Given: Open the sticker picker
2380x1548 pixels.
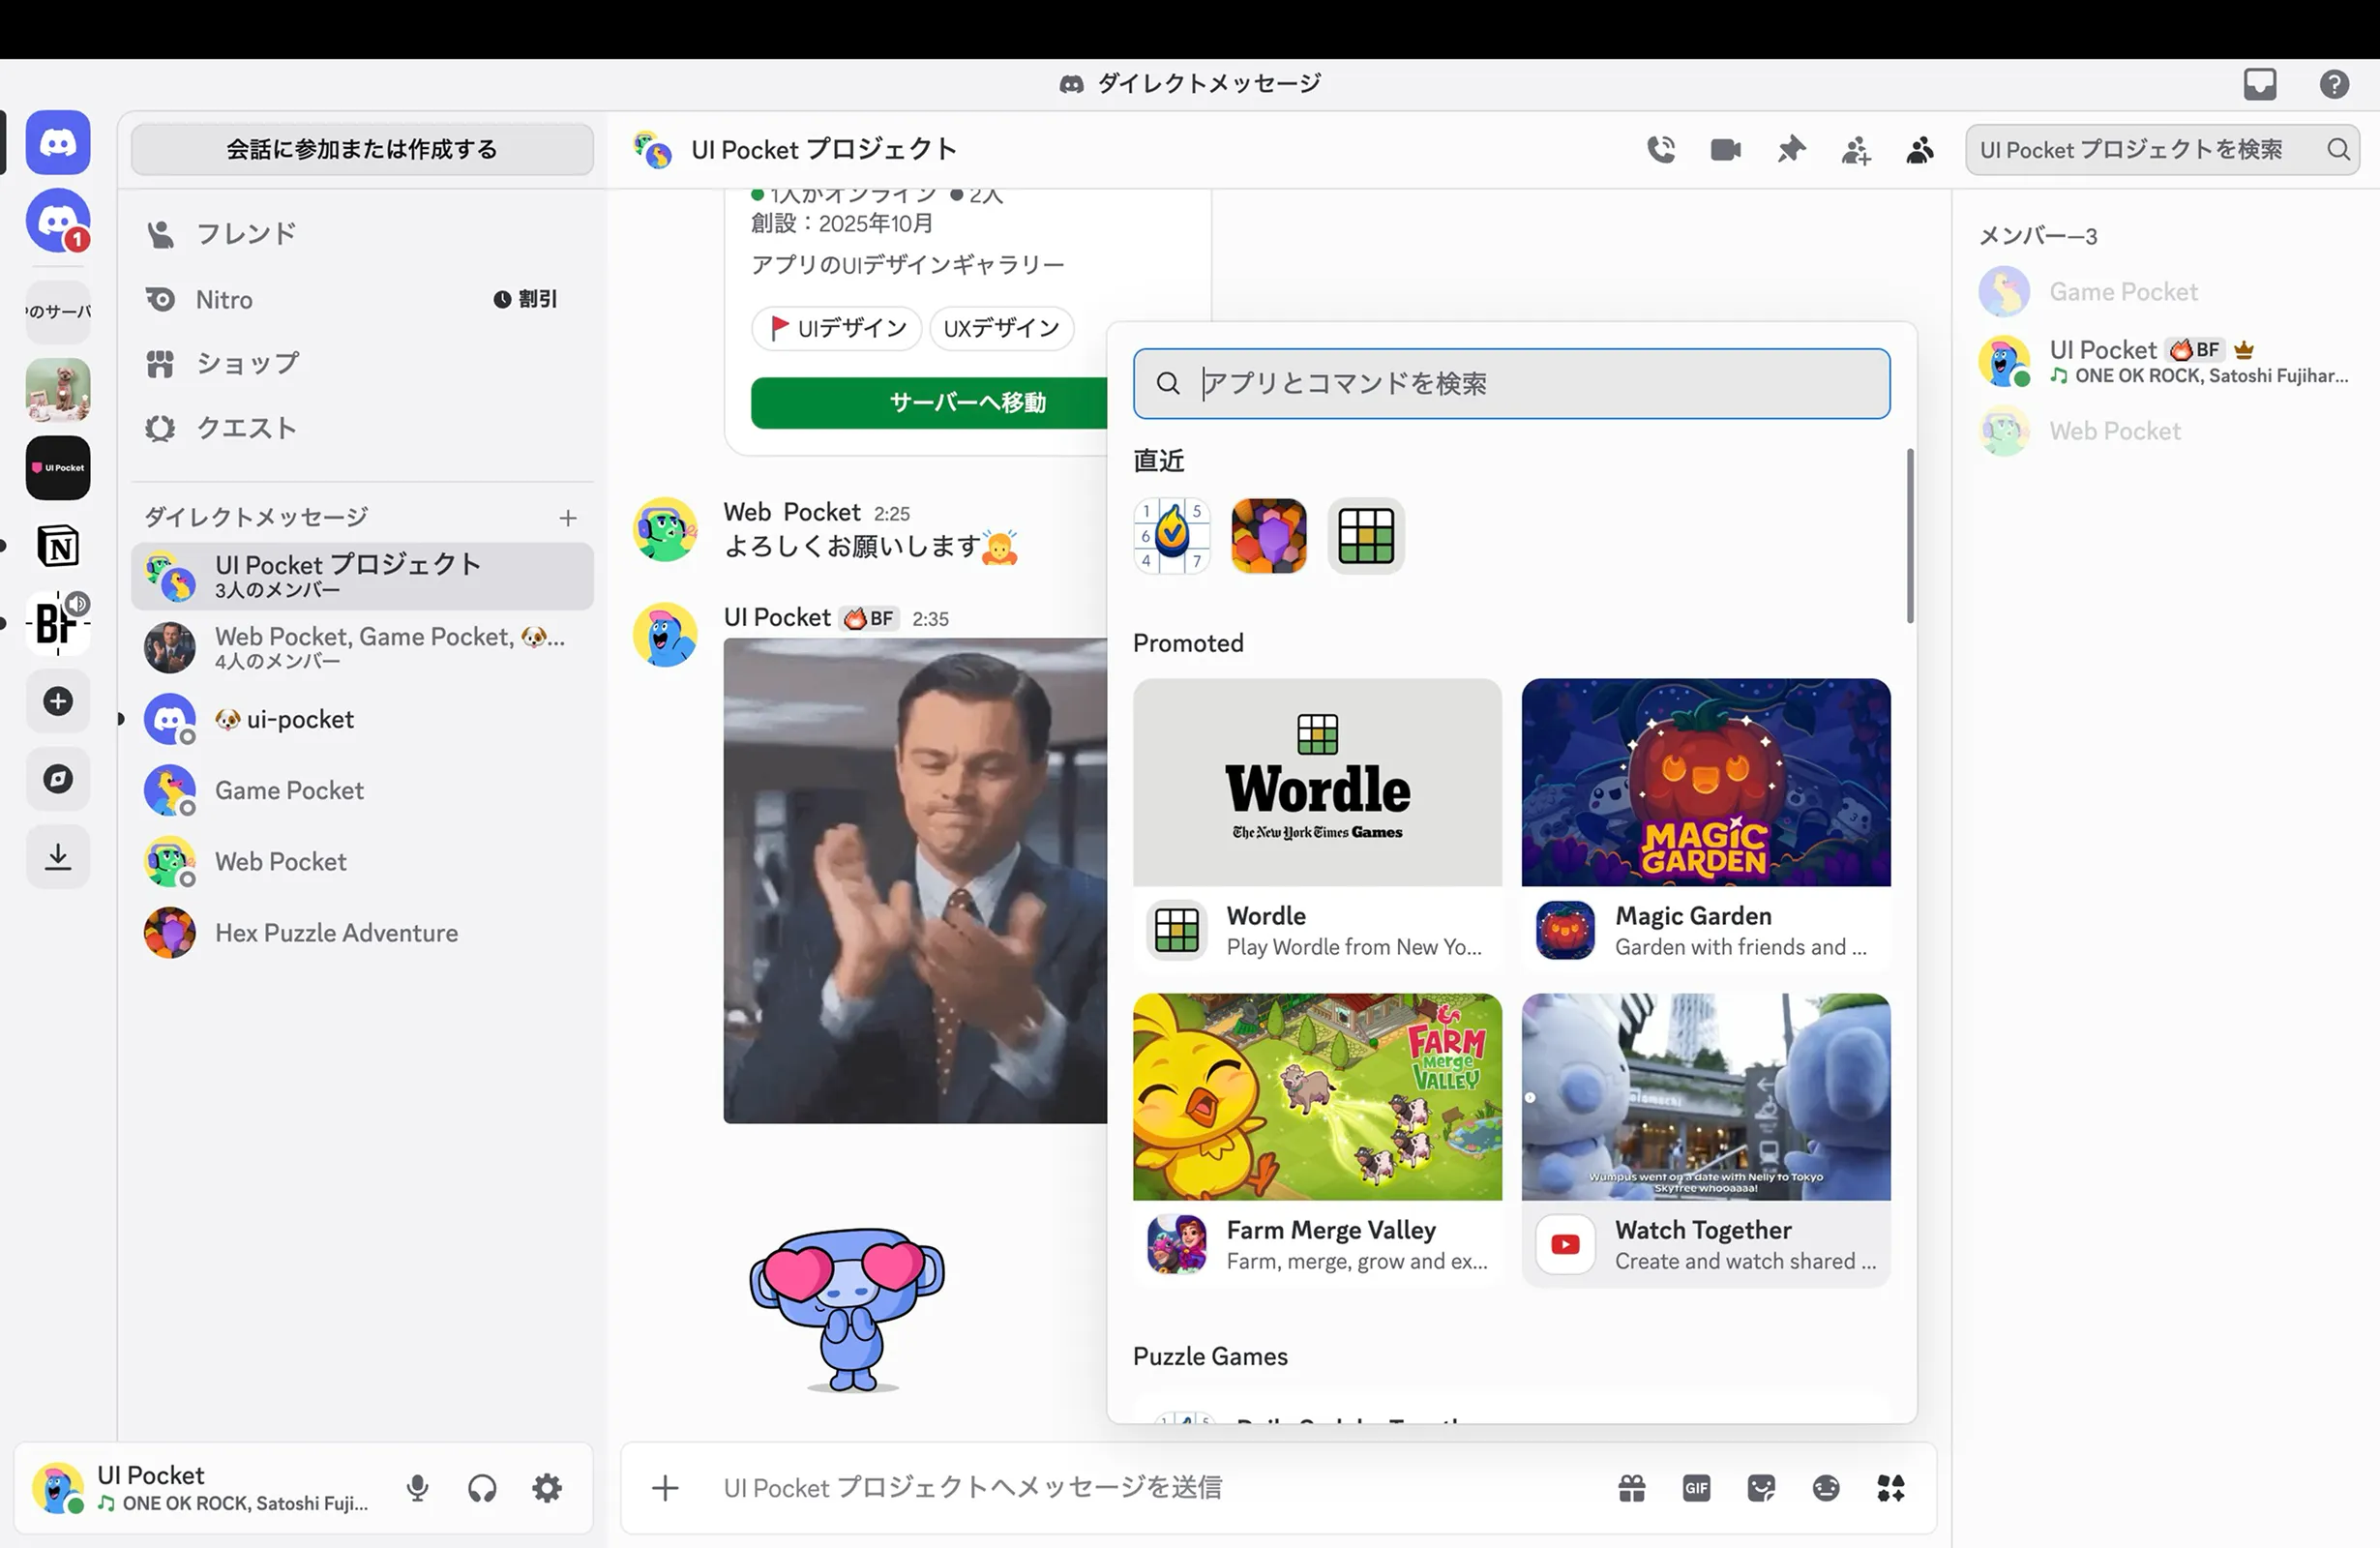Looking at the screenshot, I should pyautogui.click(x=1761, y=1487).
